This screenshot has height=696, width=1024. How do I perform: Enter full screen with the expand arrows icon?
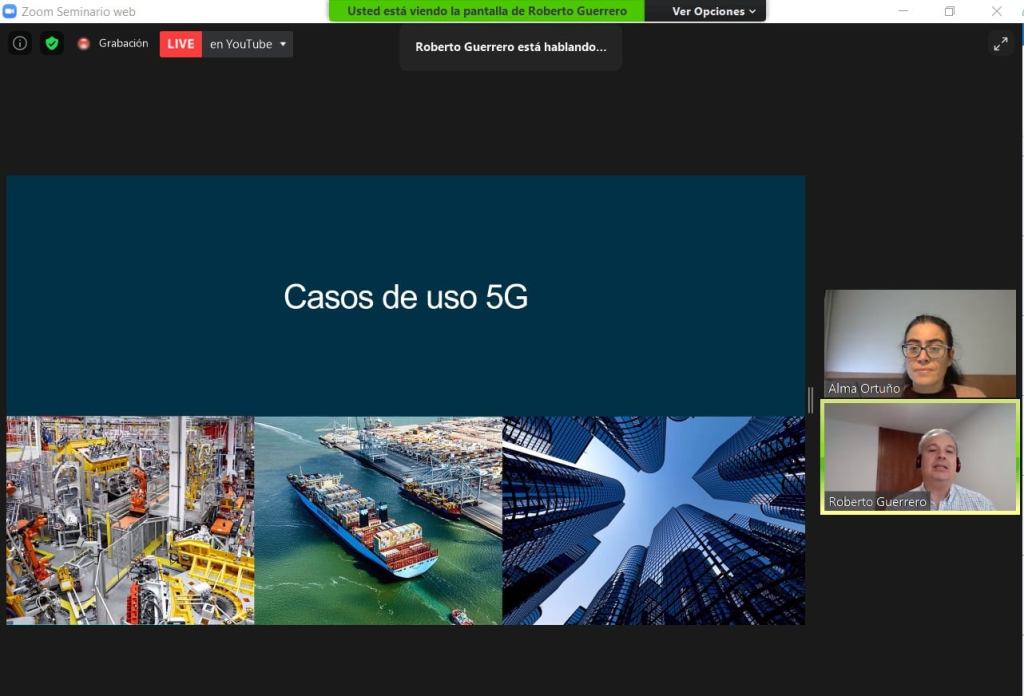click(x=1000, y=43)
